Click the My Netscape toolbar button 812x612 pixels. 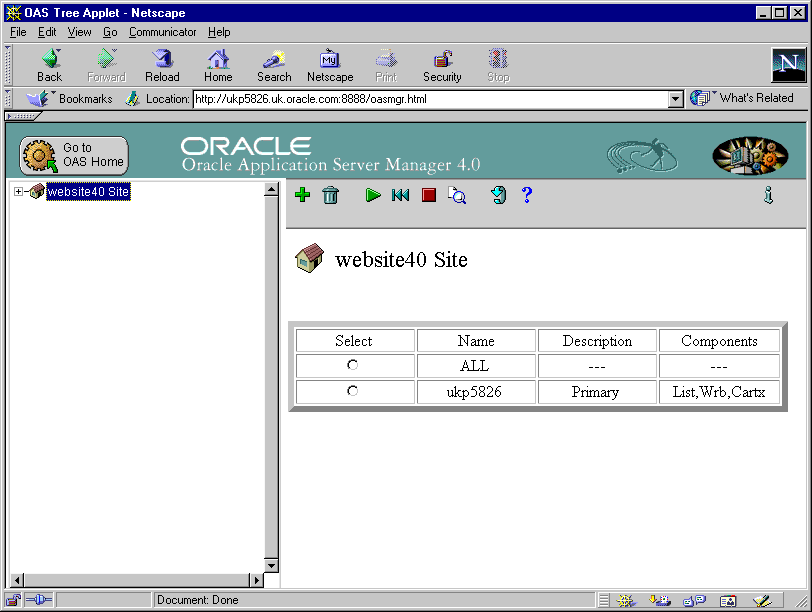tap(330, 66)
